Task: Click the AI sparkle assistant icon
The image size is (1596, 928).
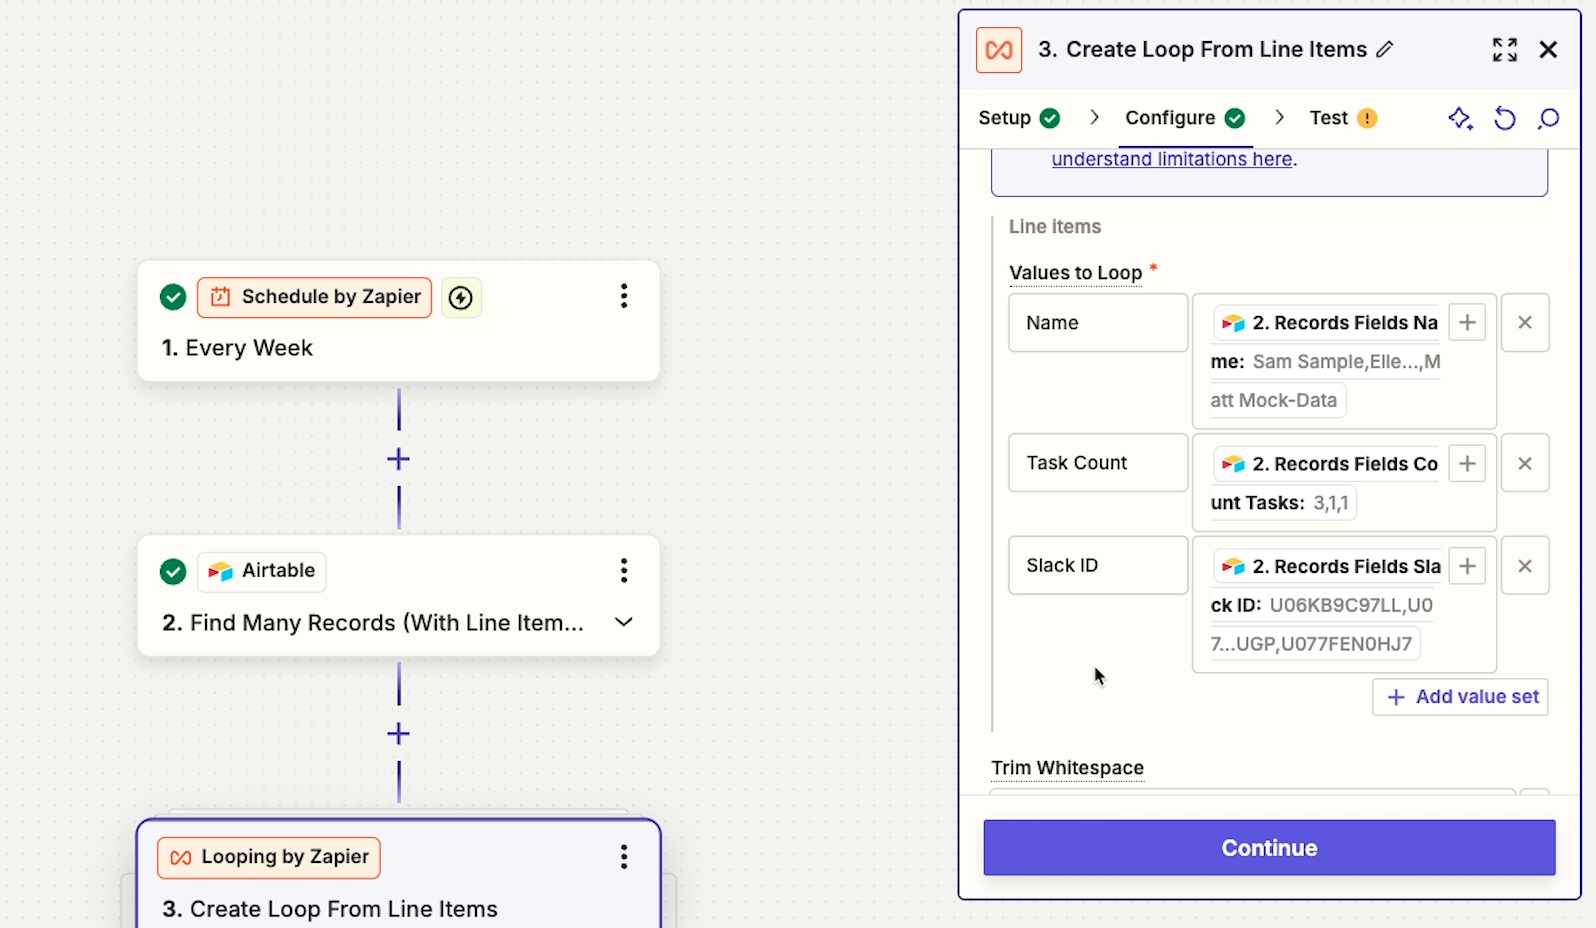Action: pyautogui.click(x=1460, y=119)
